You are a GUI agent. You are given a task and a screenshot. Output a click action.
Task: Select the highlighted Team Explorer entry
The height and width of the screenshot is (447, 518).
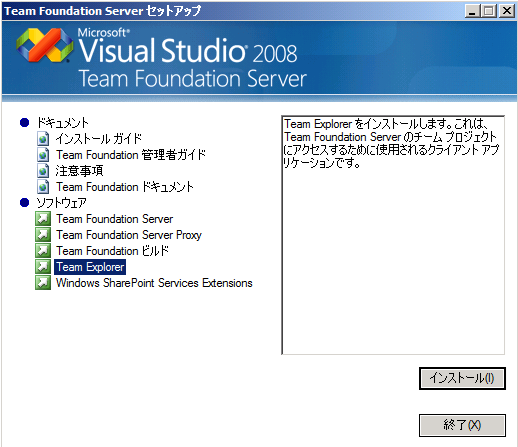click(90, 267)
